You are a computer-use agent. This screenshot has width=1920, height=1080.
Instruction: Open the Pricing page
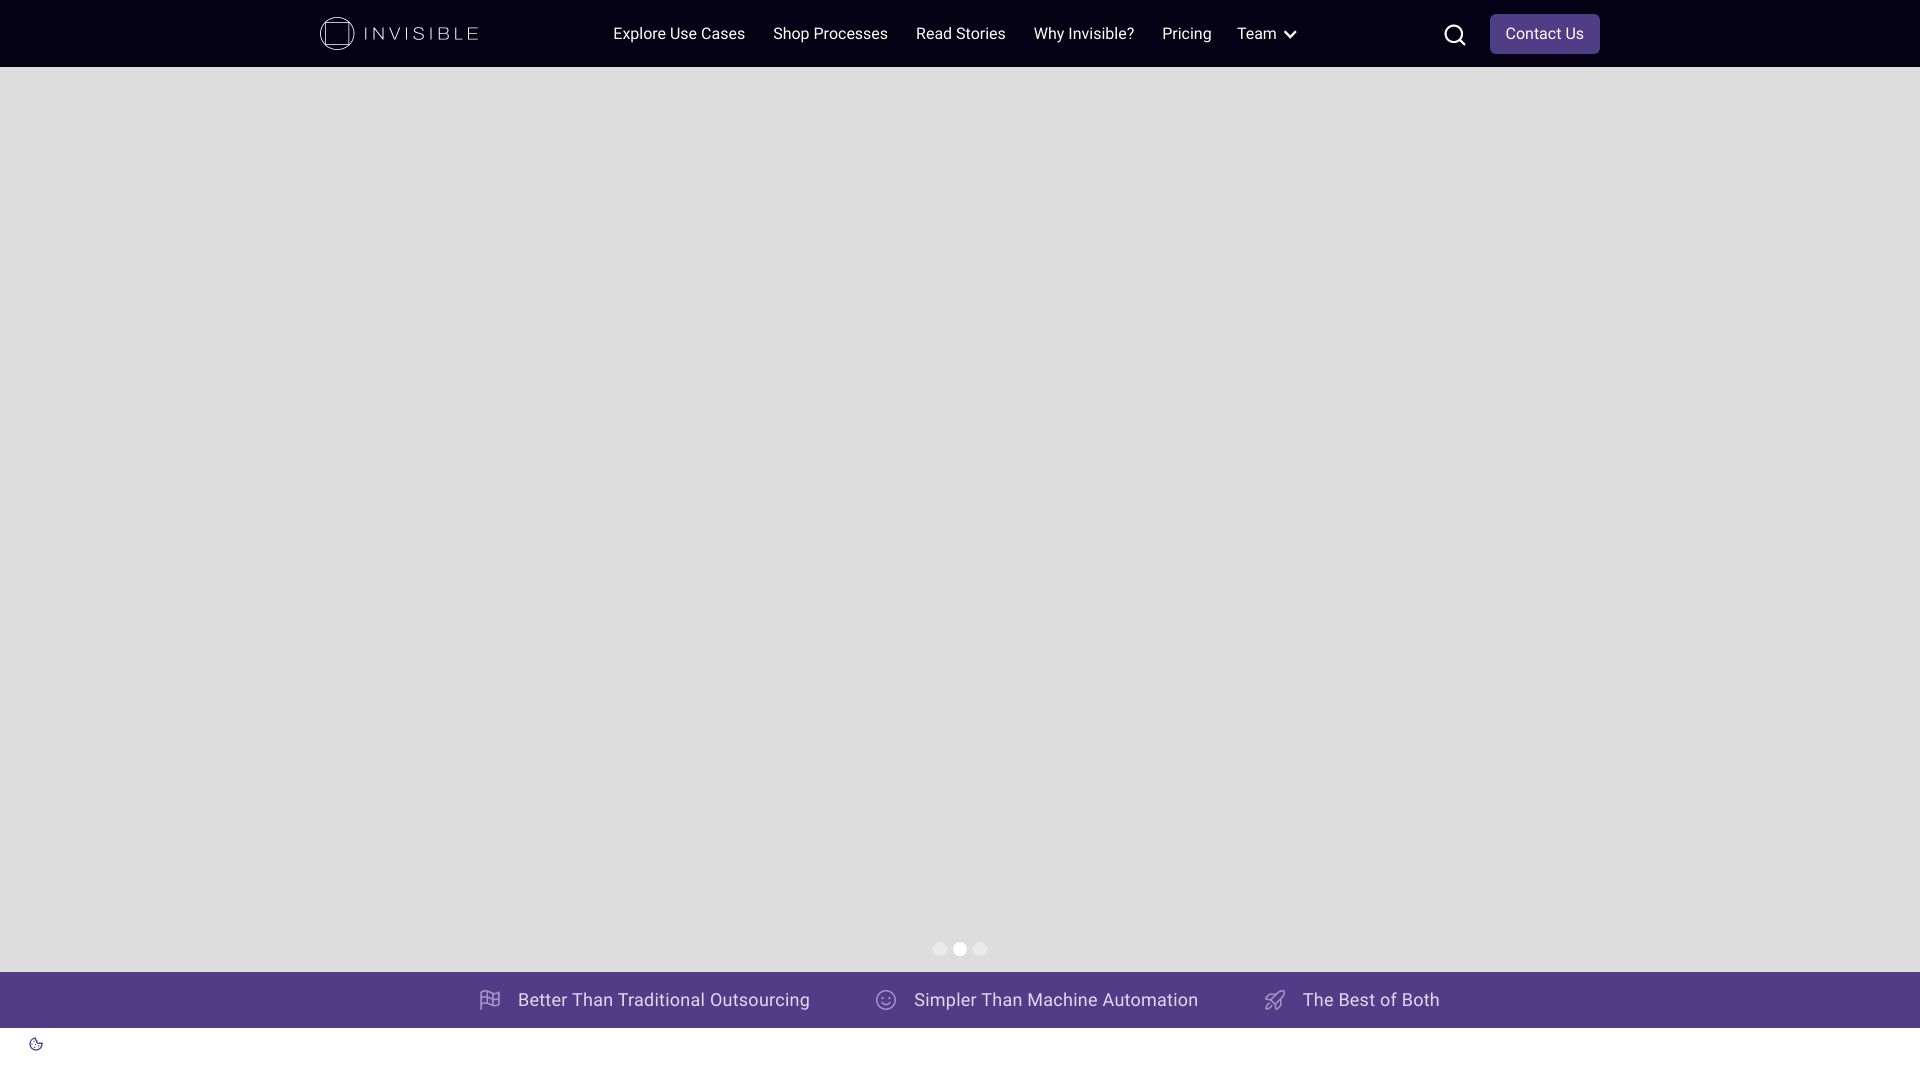1186,34
